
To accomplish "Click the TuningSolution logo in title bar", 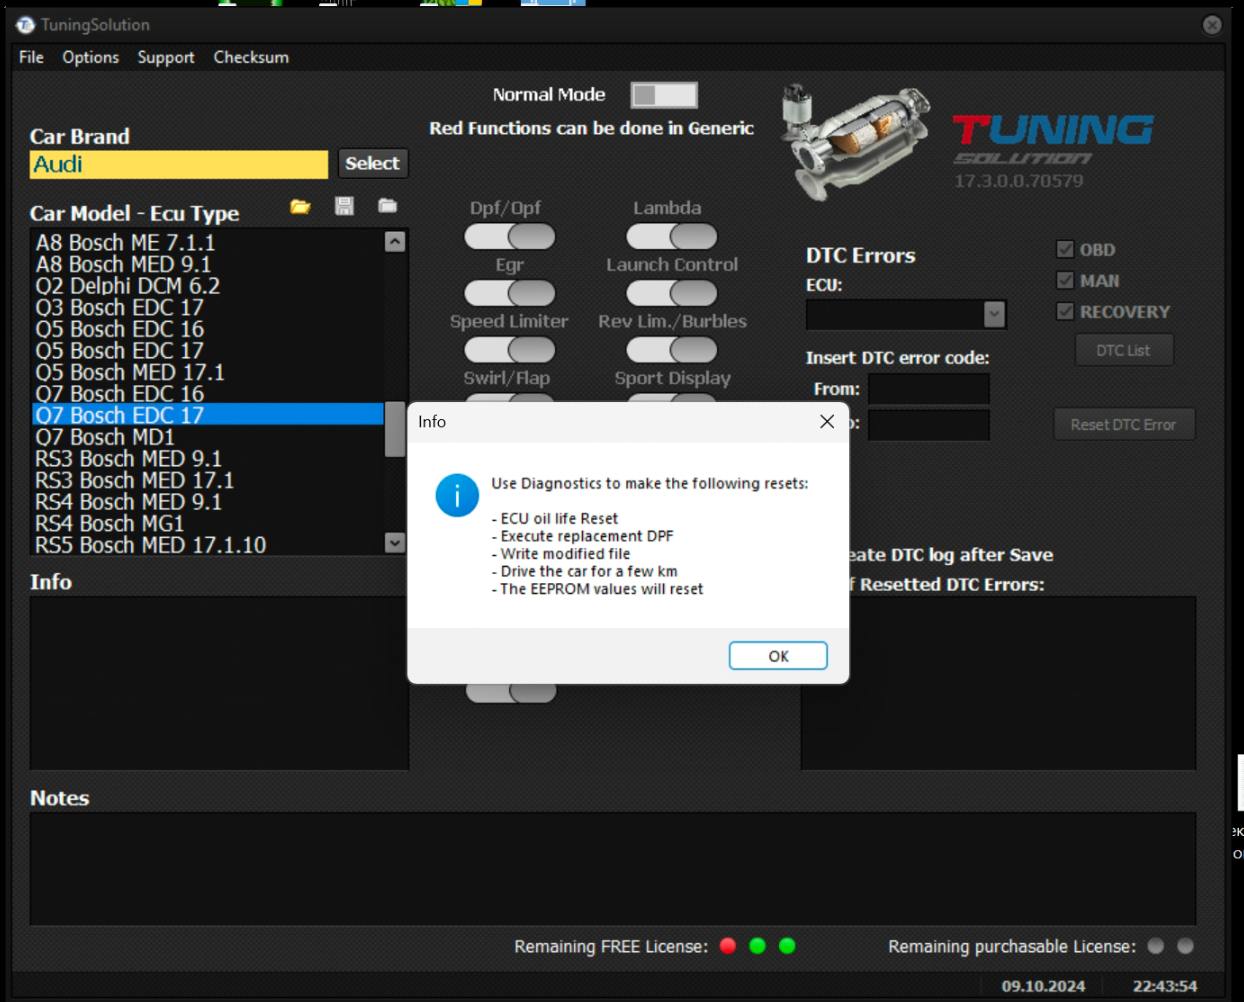I will tap(26, 24).
